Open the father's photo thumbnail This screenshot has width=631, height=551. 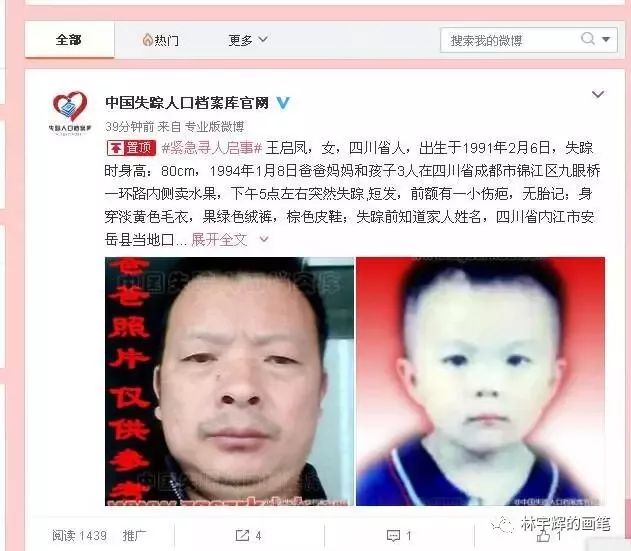click(x=229, y=381)
